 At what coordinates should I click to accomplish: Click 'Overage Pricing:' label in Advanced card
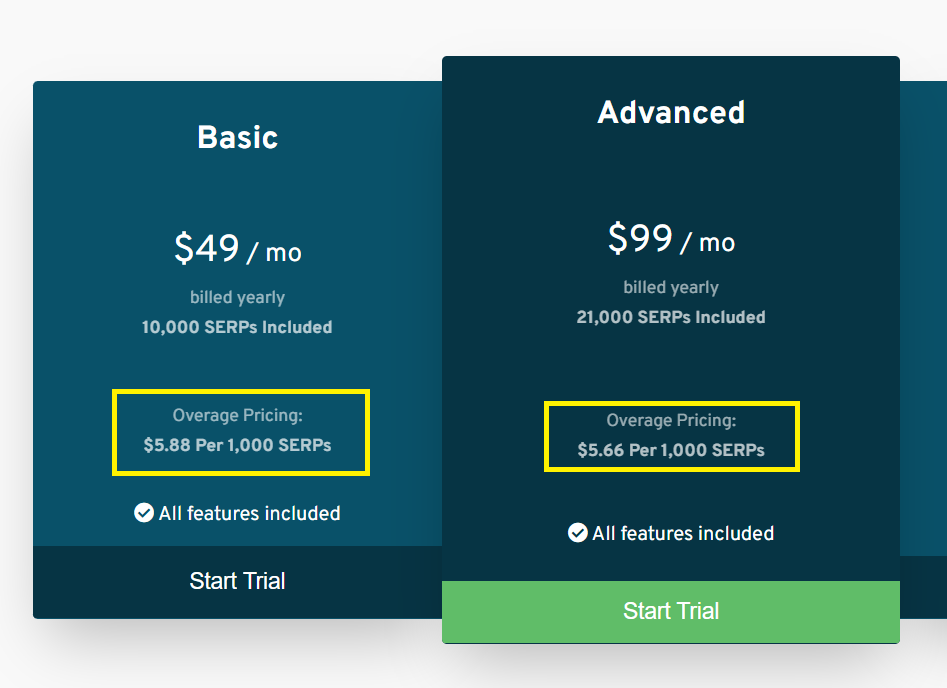(671, 421)
